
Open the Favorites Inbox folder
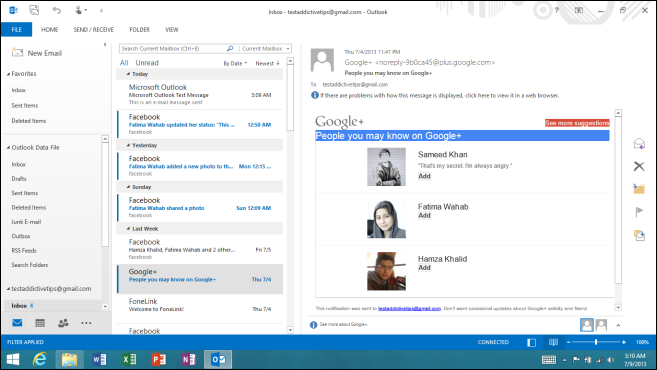19,90
